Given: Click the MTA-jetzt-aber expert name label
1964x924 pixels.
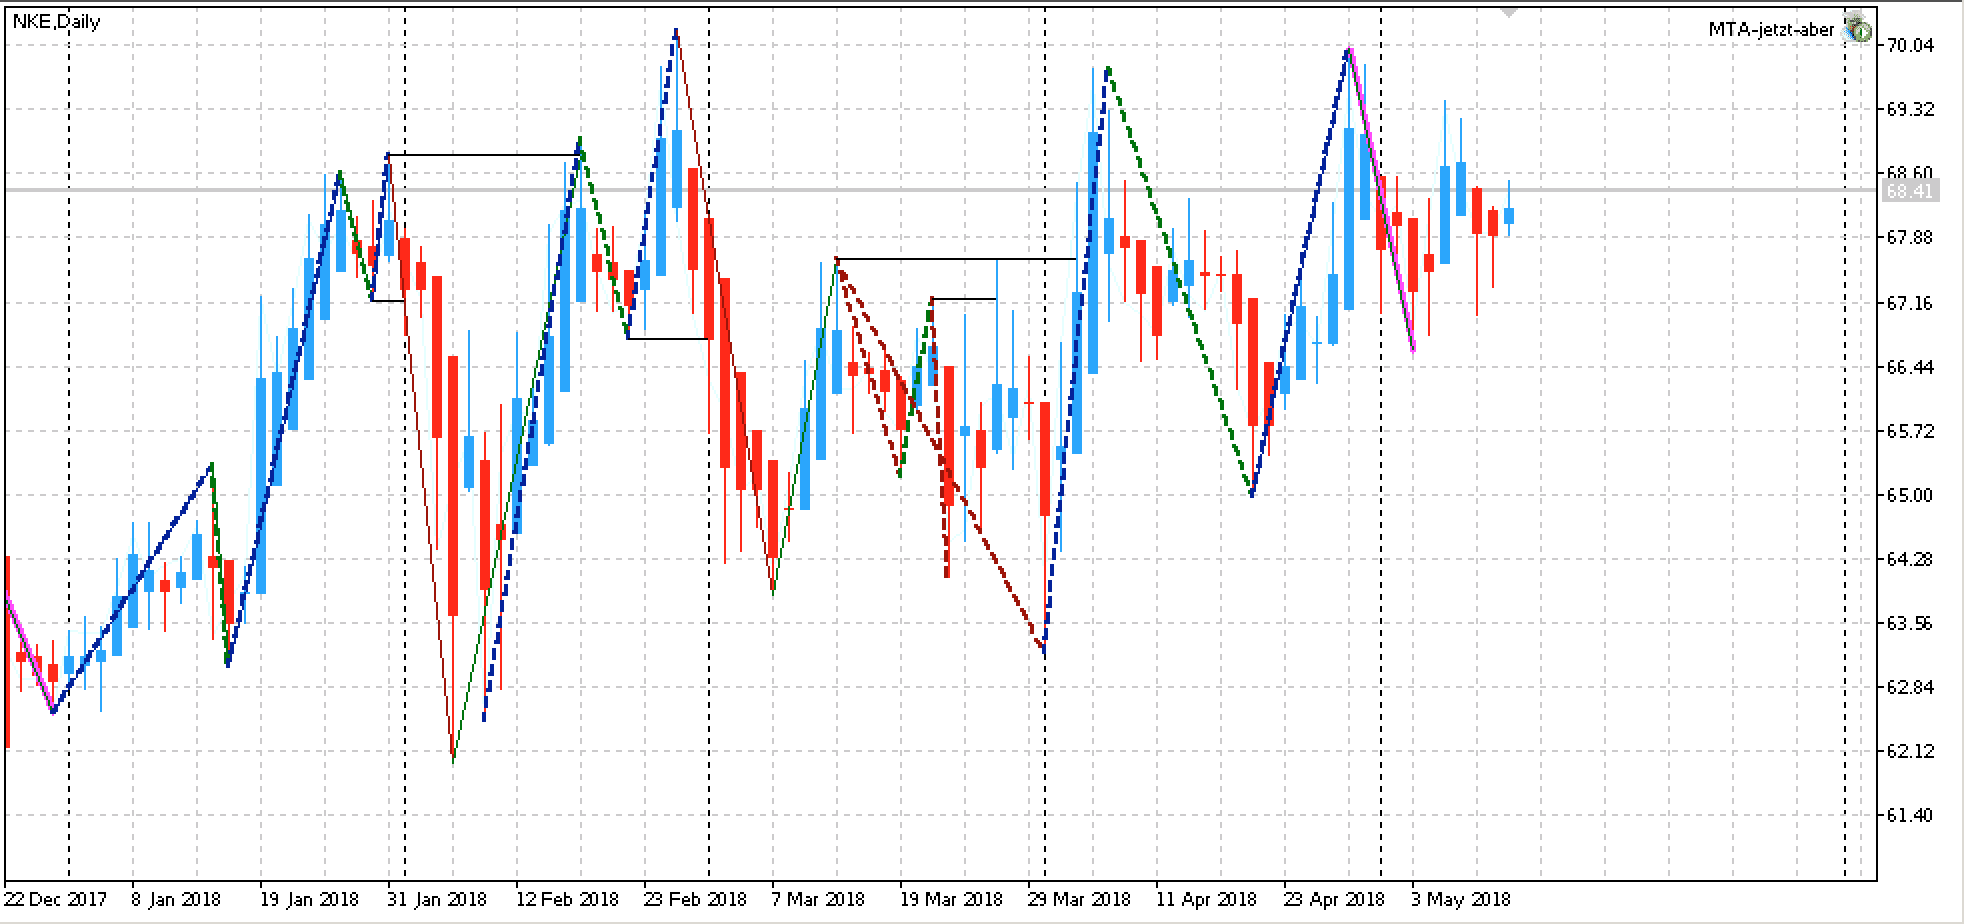Looking at the screenshot, I should coord(1771,30).
